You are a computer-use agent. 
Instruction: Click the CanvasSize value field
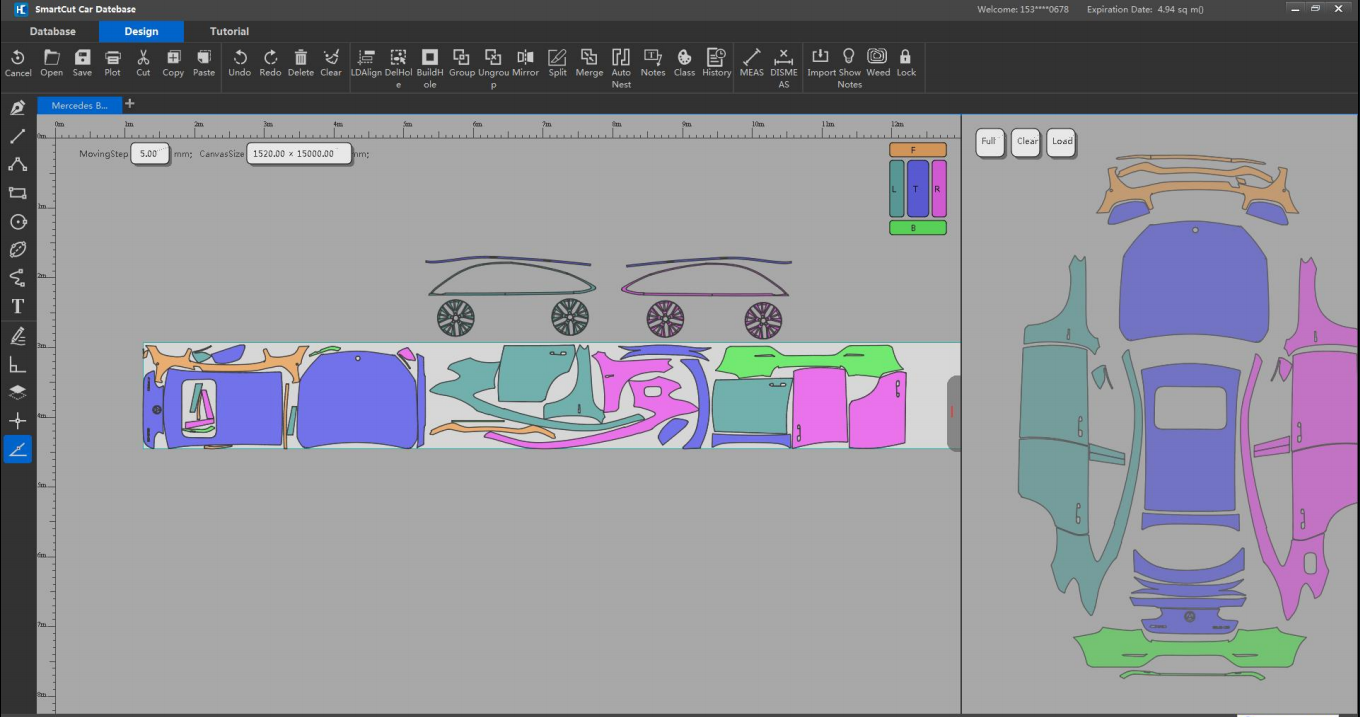click(x=299, y=154)
